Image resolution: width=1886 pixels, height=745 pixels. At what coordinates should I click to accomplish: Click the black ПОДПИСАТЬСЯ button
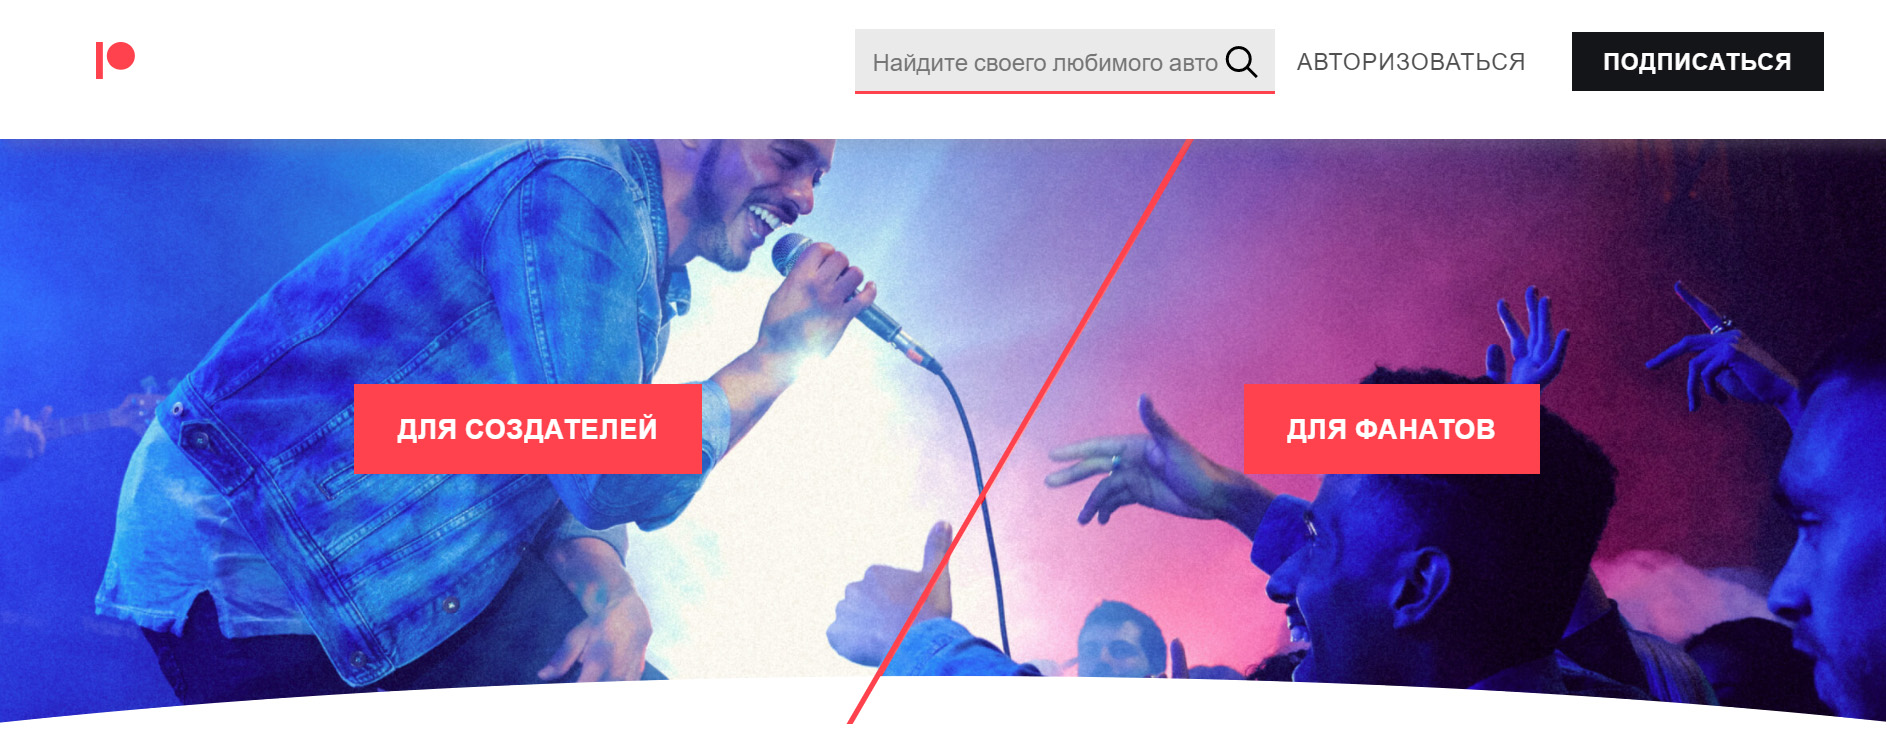[1697, 61]
